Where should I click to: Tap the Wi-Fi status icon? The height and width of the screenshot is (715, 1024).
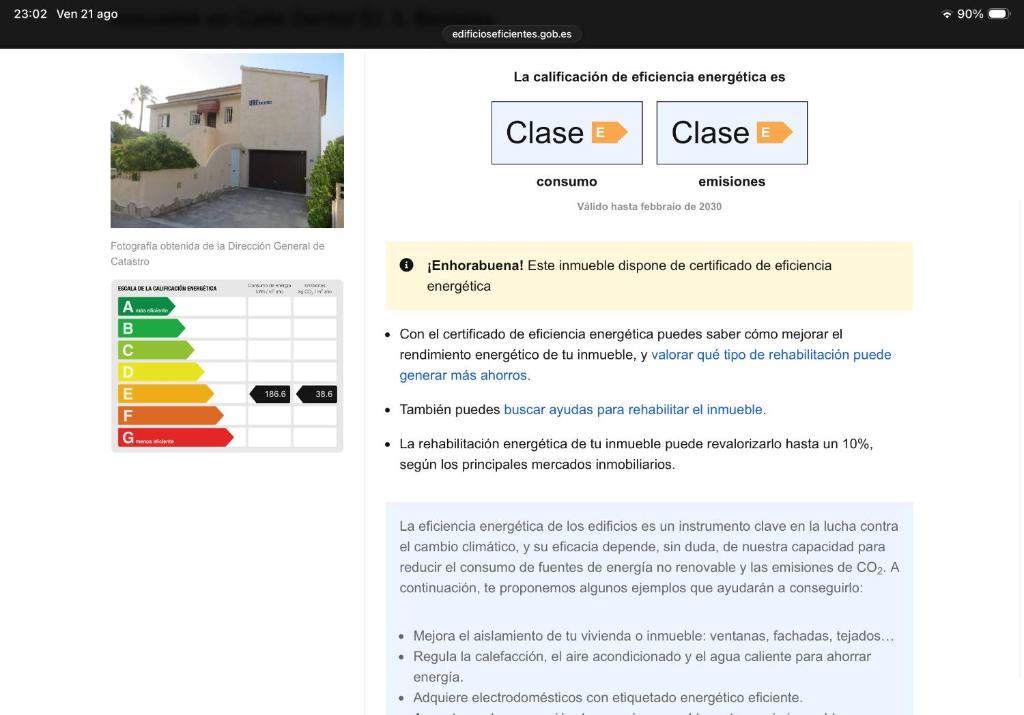(946, 14)
